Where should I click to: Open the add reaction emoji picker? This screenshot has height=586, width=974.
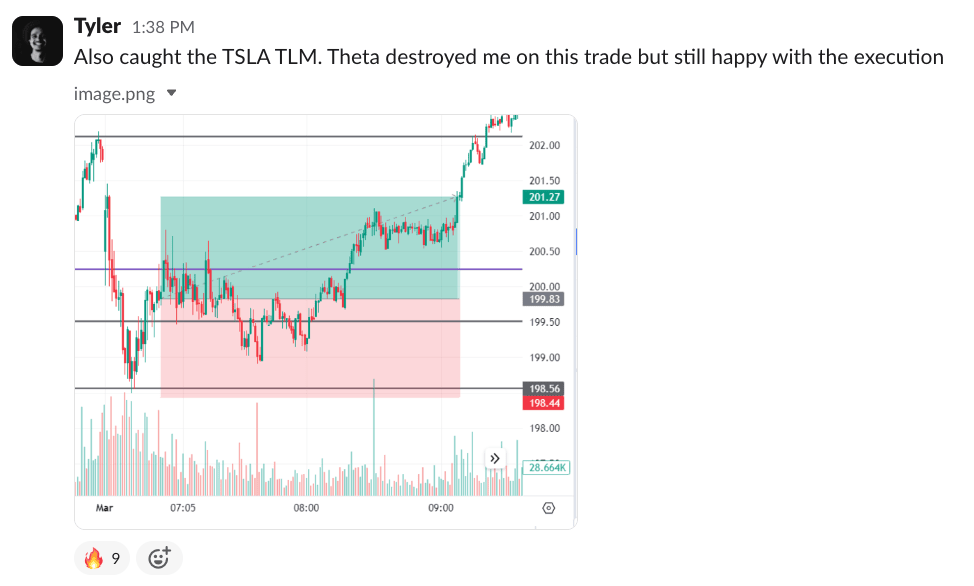pos(159,558)
